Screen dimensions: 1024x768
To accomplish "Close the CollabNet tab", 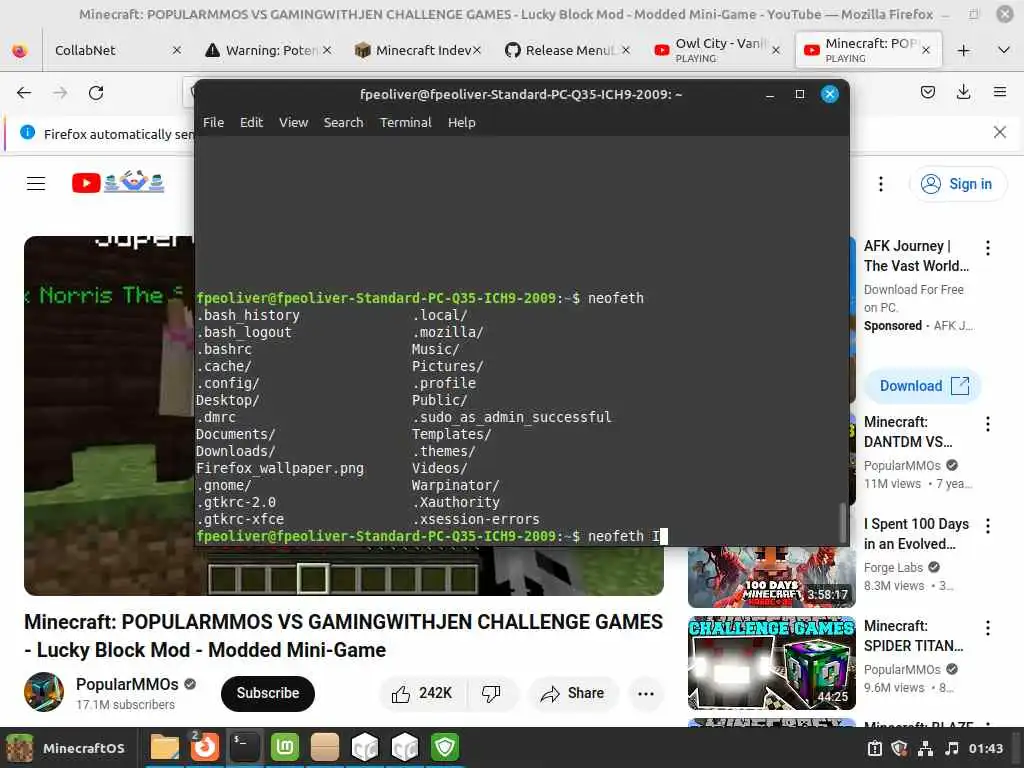I will (176, 50).
